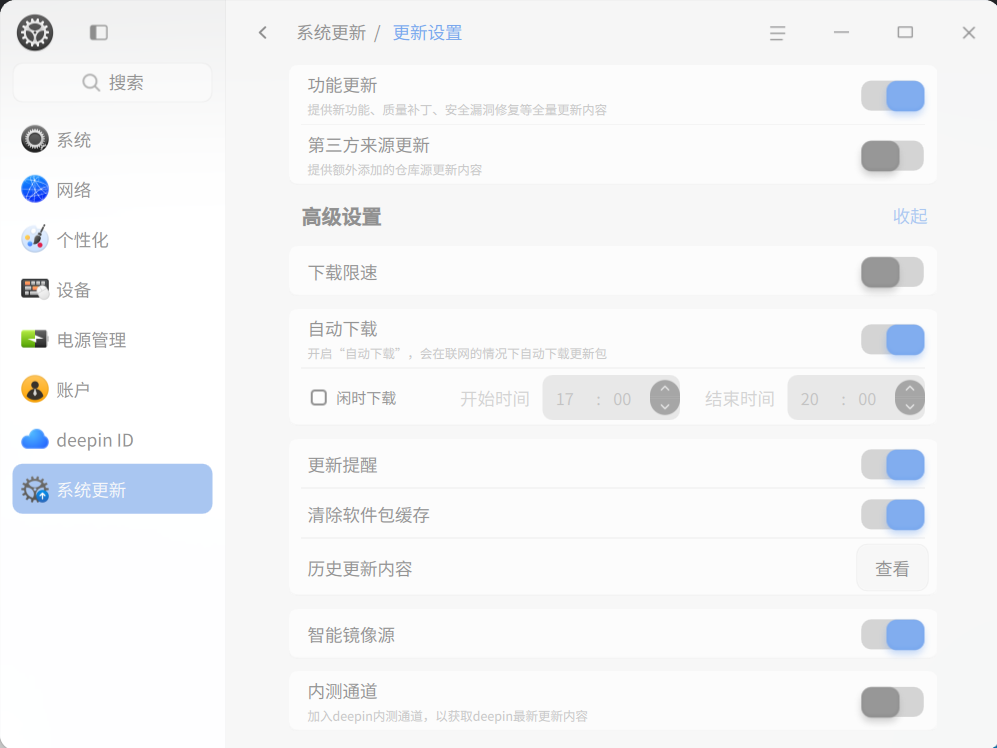Check the 闲时下载 checkbox

[x=319, y=398]
